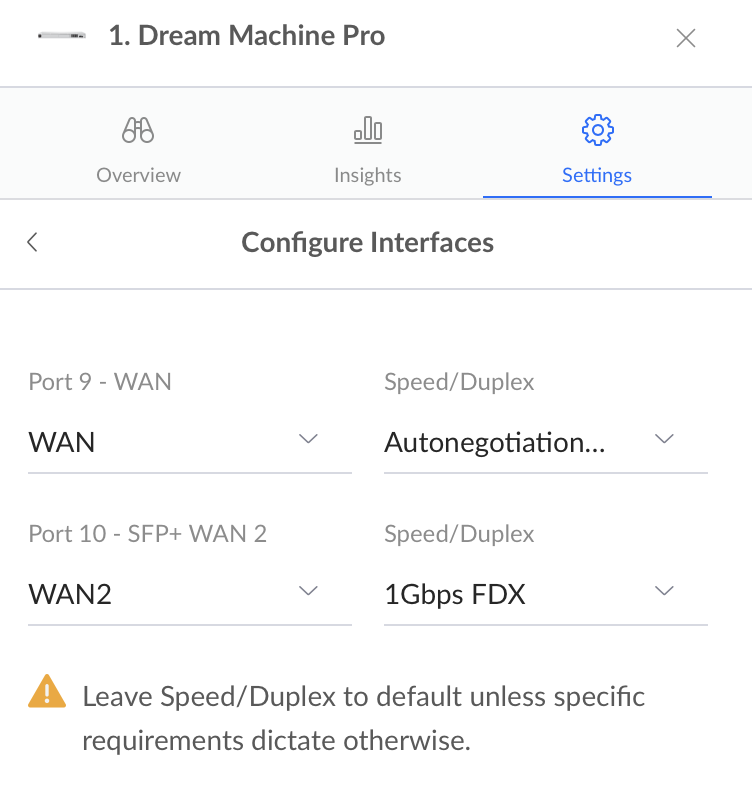Select the Settings tab label

click(597, 175)
